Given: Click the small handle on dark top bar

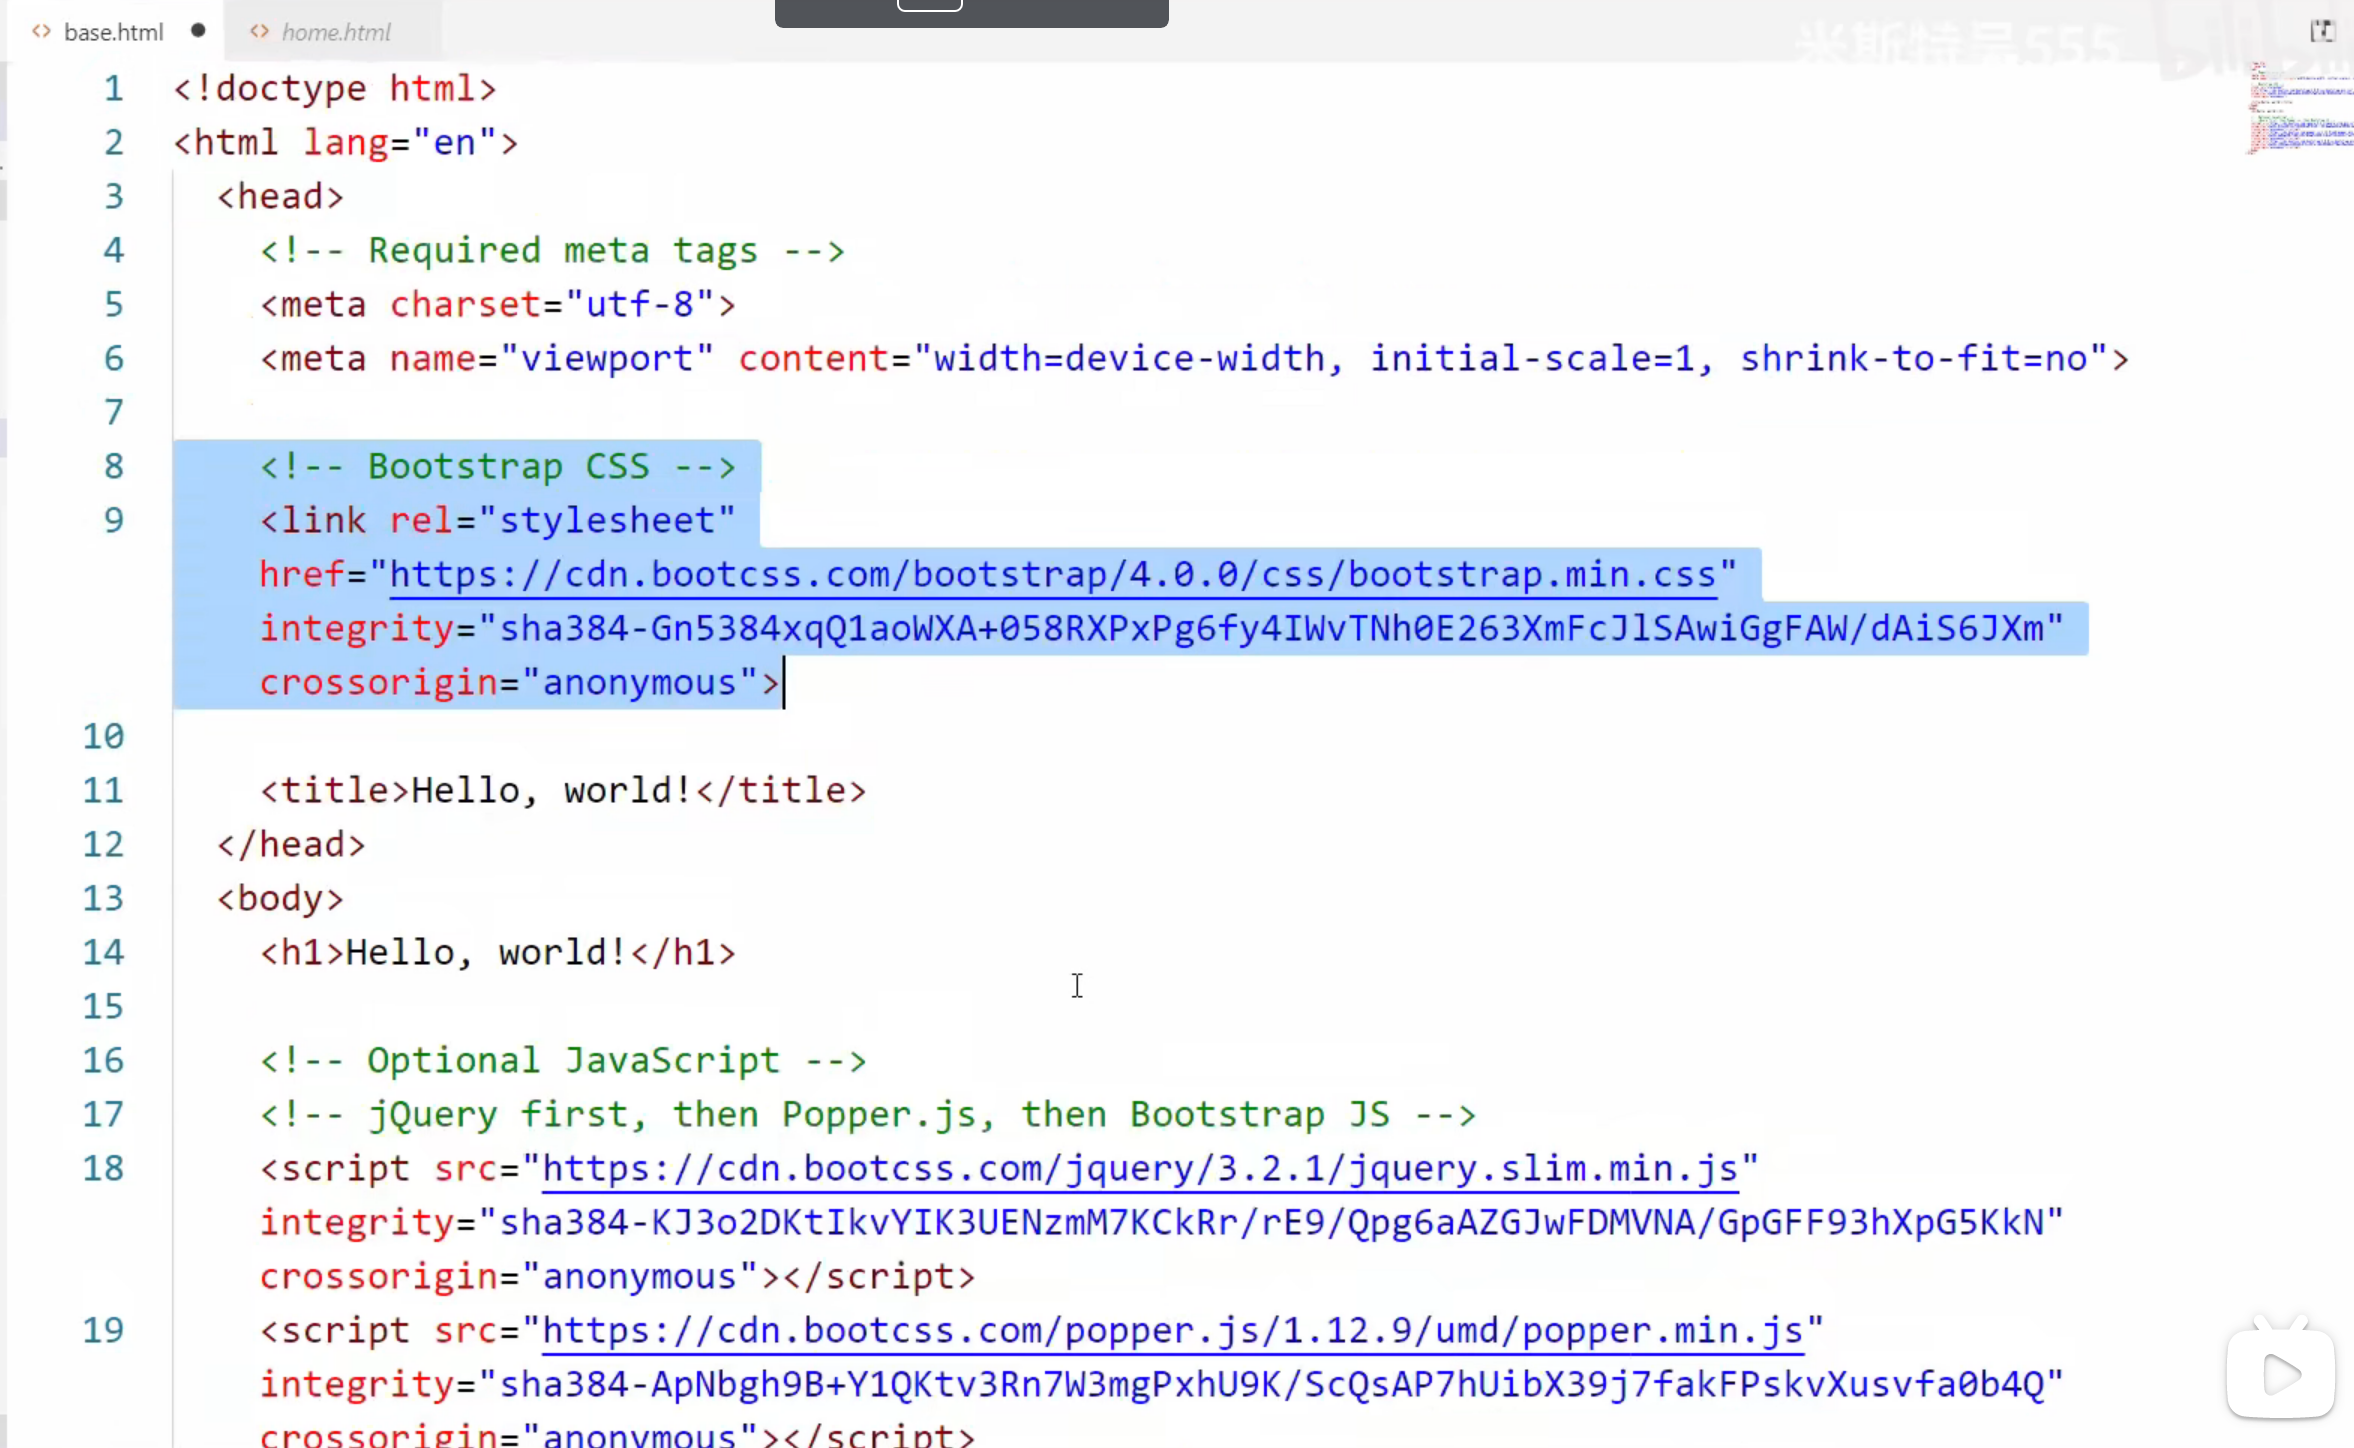Looking at the screenshot, I should click(x=929, y=5).
